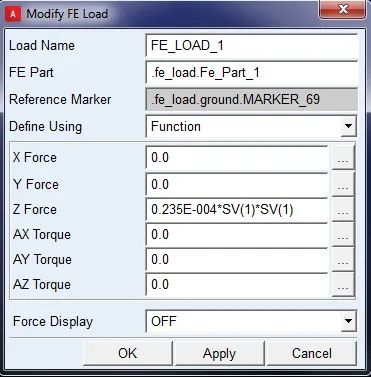The image size is (371, 377).
Task: Click the FE Part input field
Action: coord(252,72)
